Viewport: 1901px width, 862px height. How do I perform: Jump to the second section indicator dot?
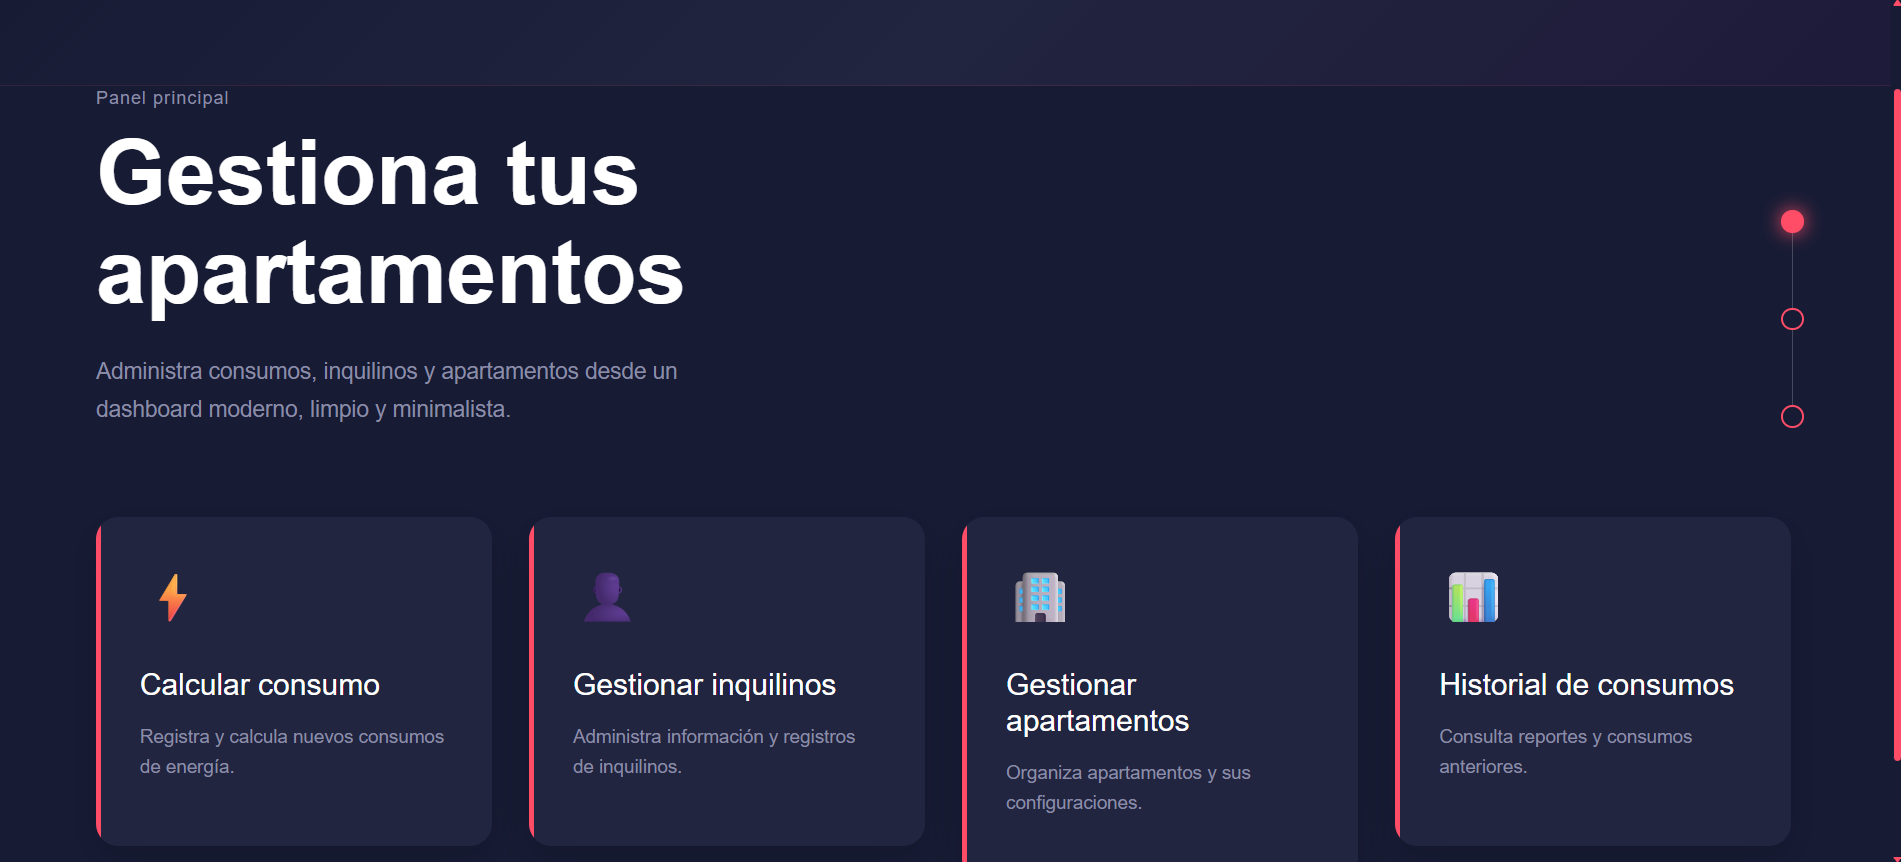pyautogui.click(x=1792, y=319)
